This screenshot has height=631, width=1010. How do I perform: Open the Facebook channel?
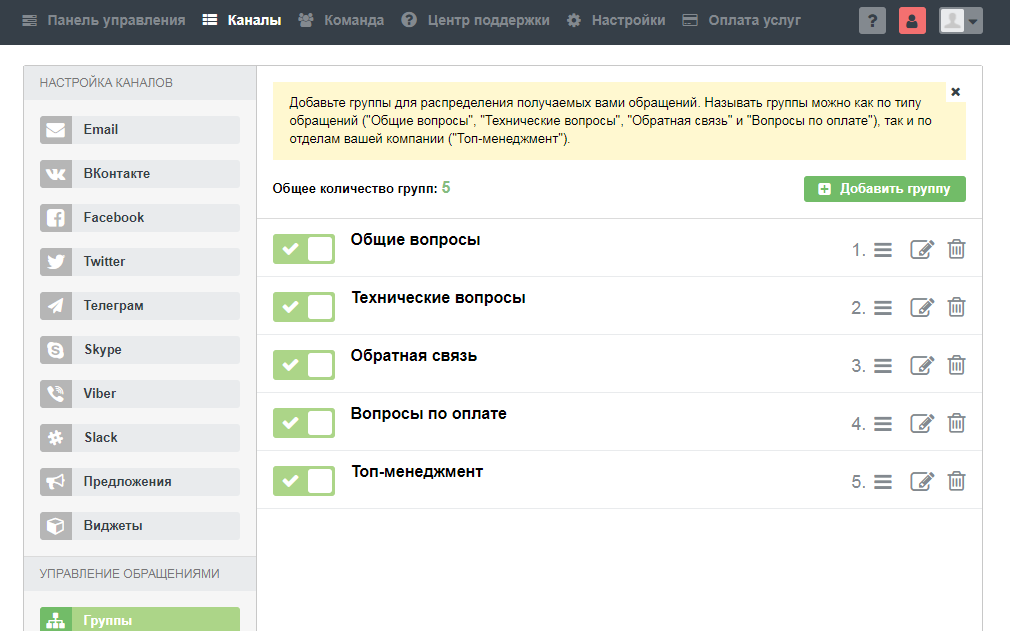click(138, 217)
